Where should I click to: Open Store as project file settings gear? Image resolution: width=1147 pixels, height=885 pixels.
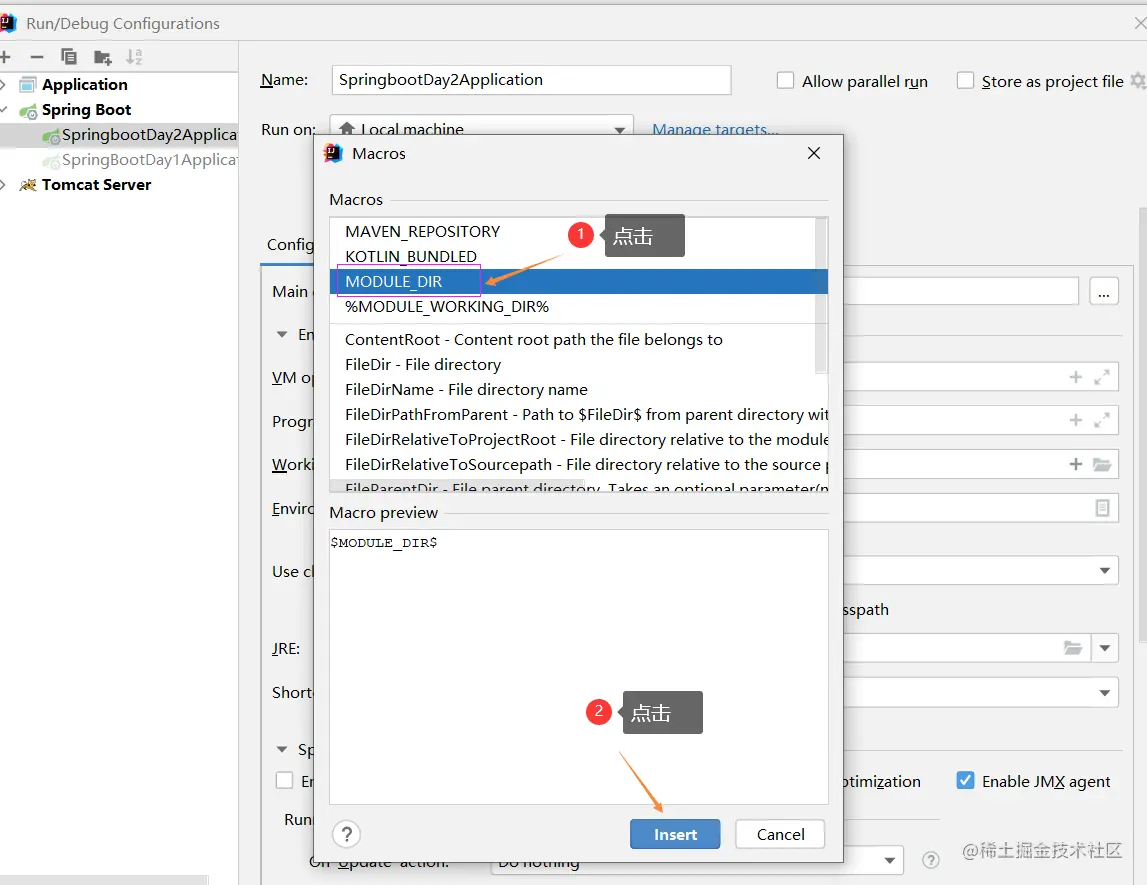pyautogui.click(x=1138, y=80)
